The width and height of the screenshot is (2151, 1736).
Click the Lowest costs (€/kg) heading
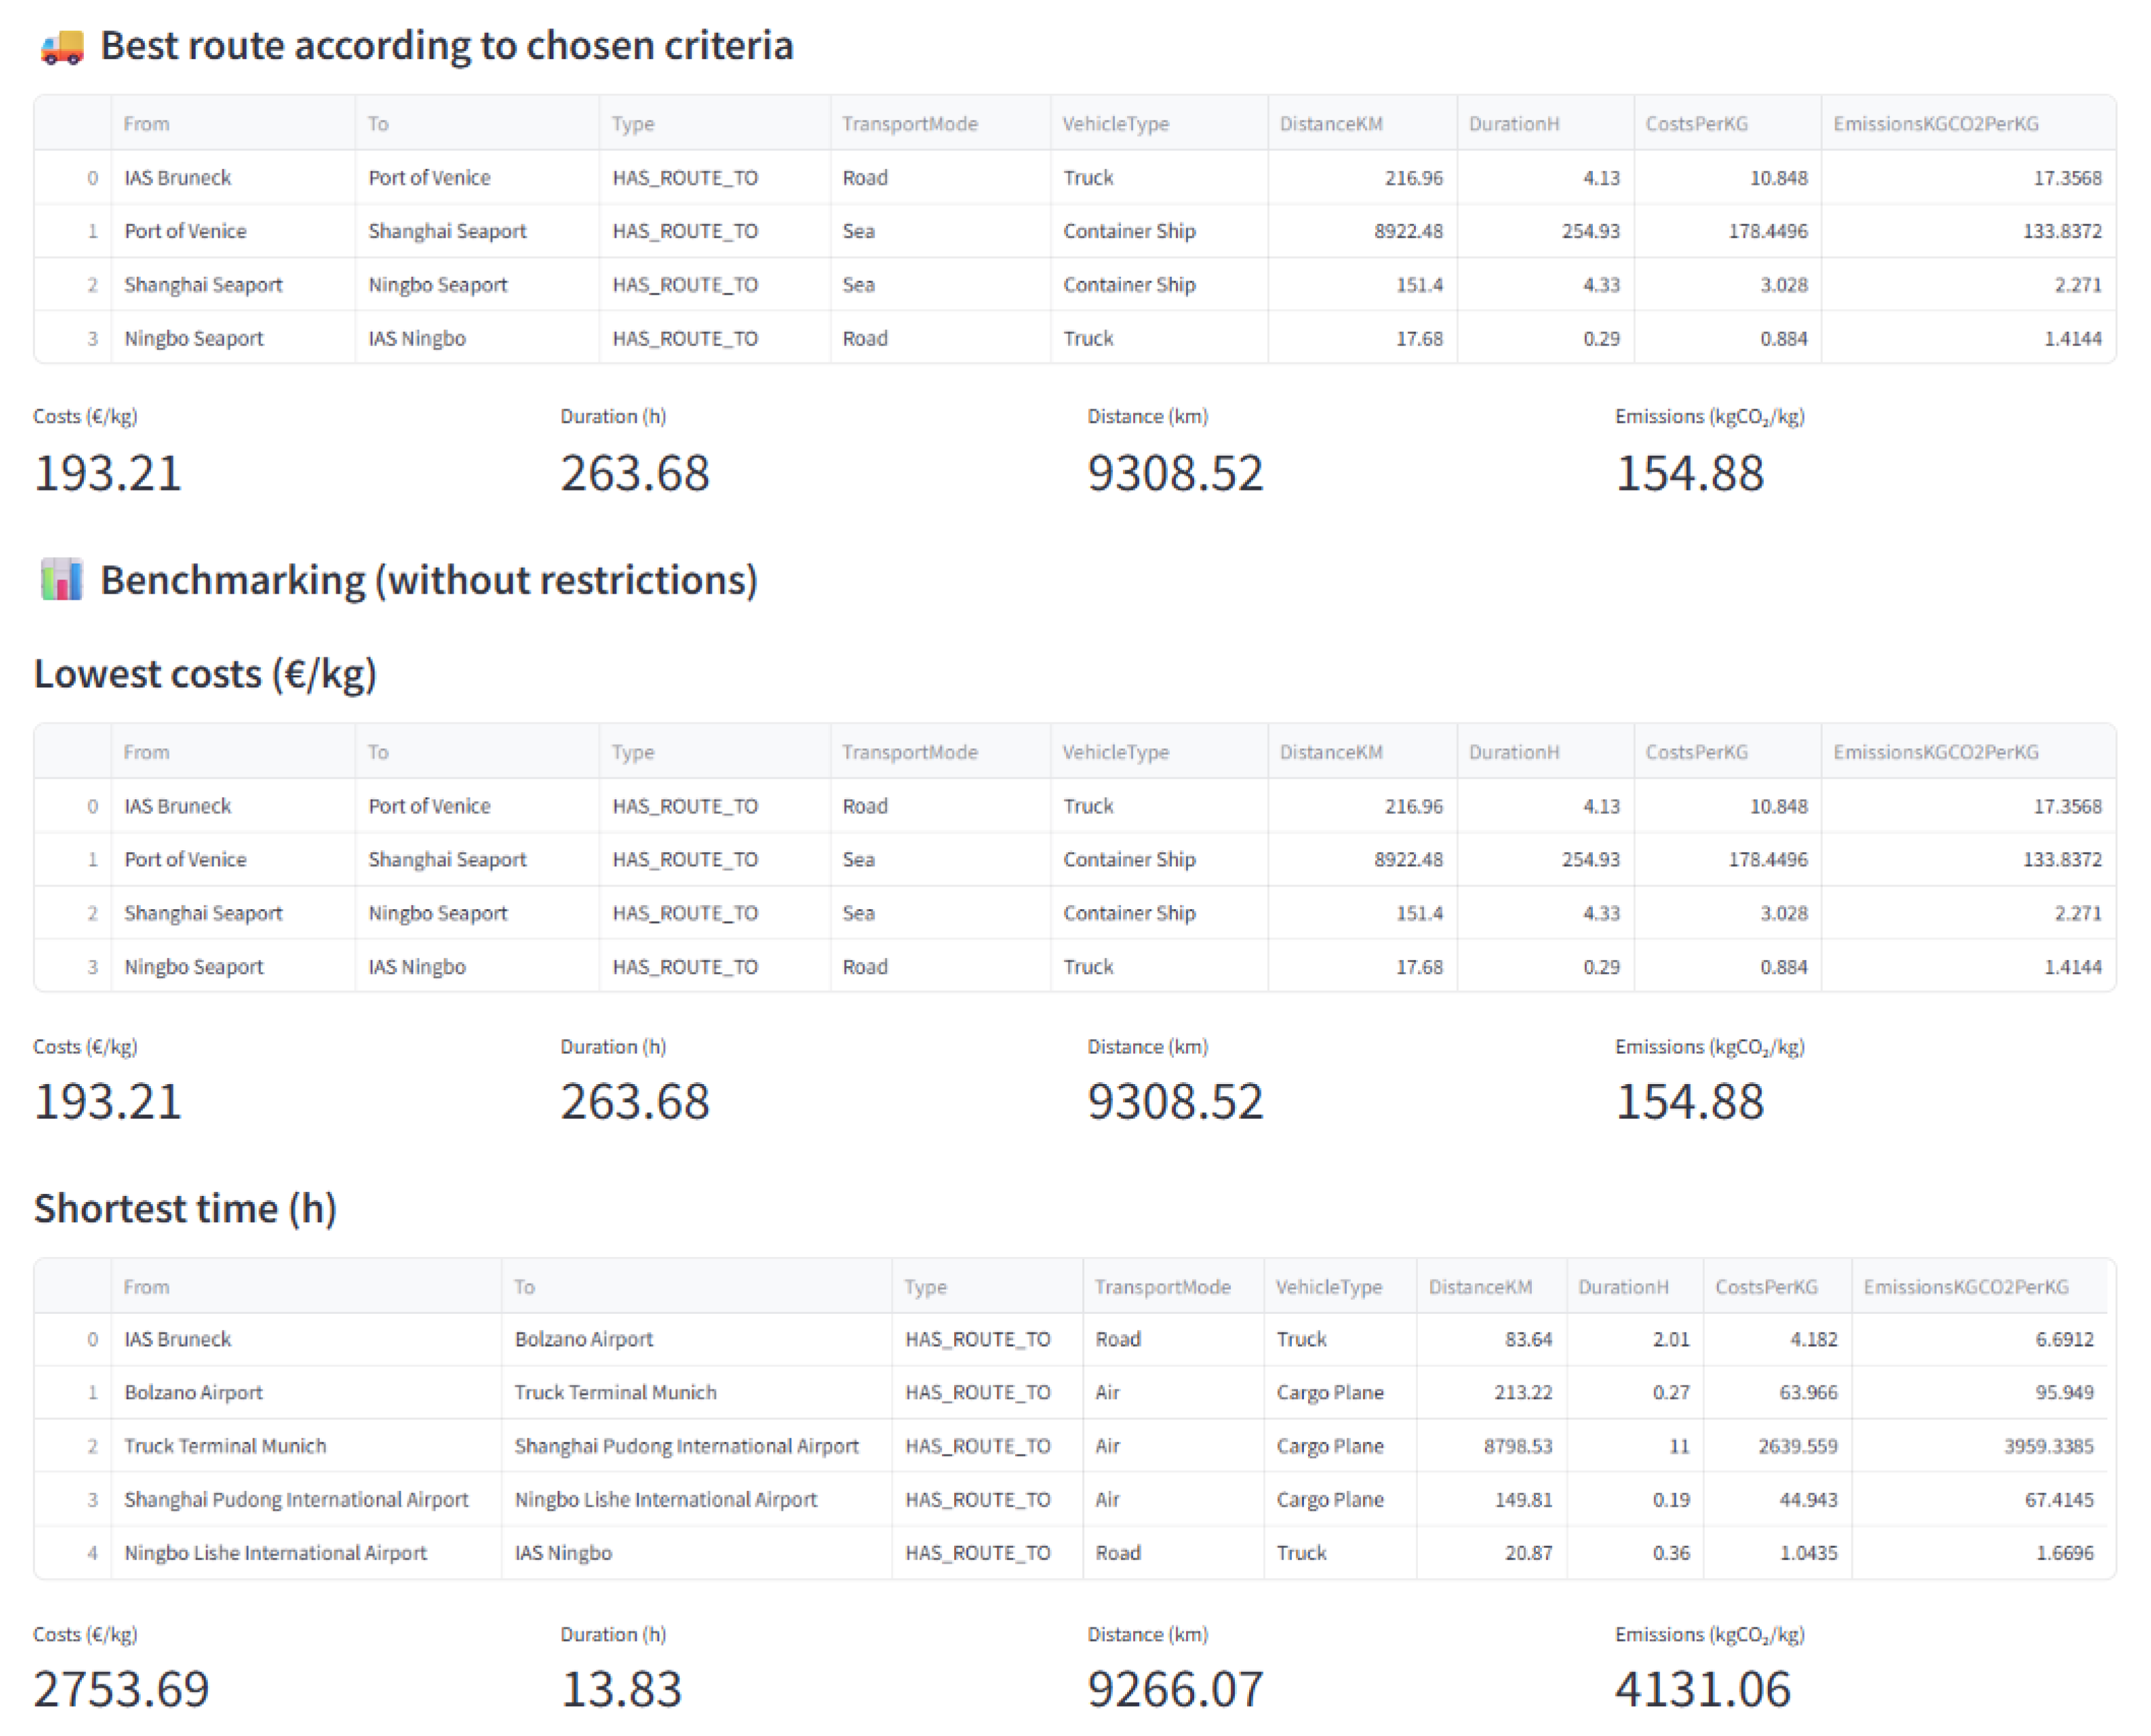coord(205,674)
